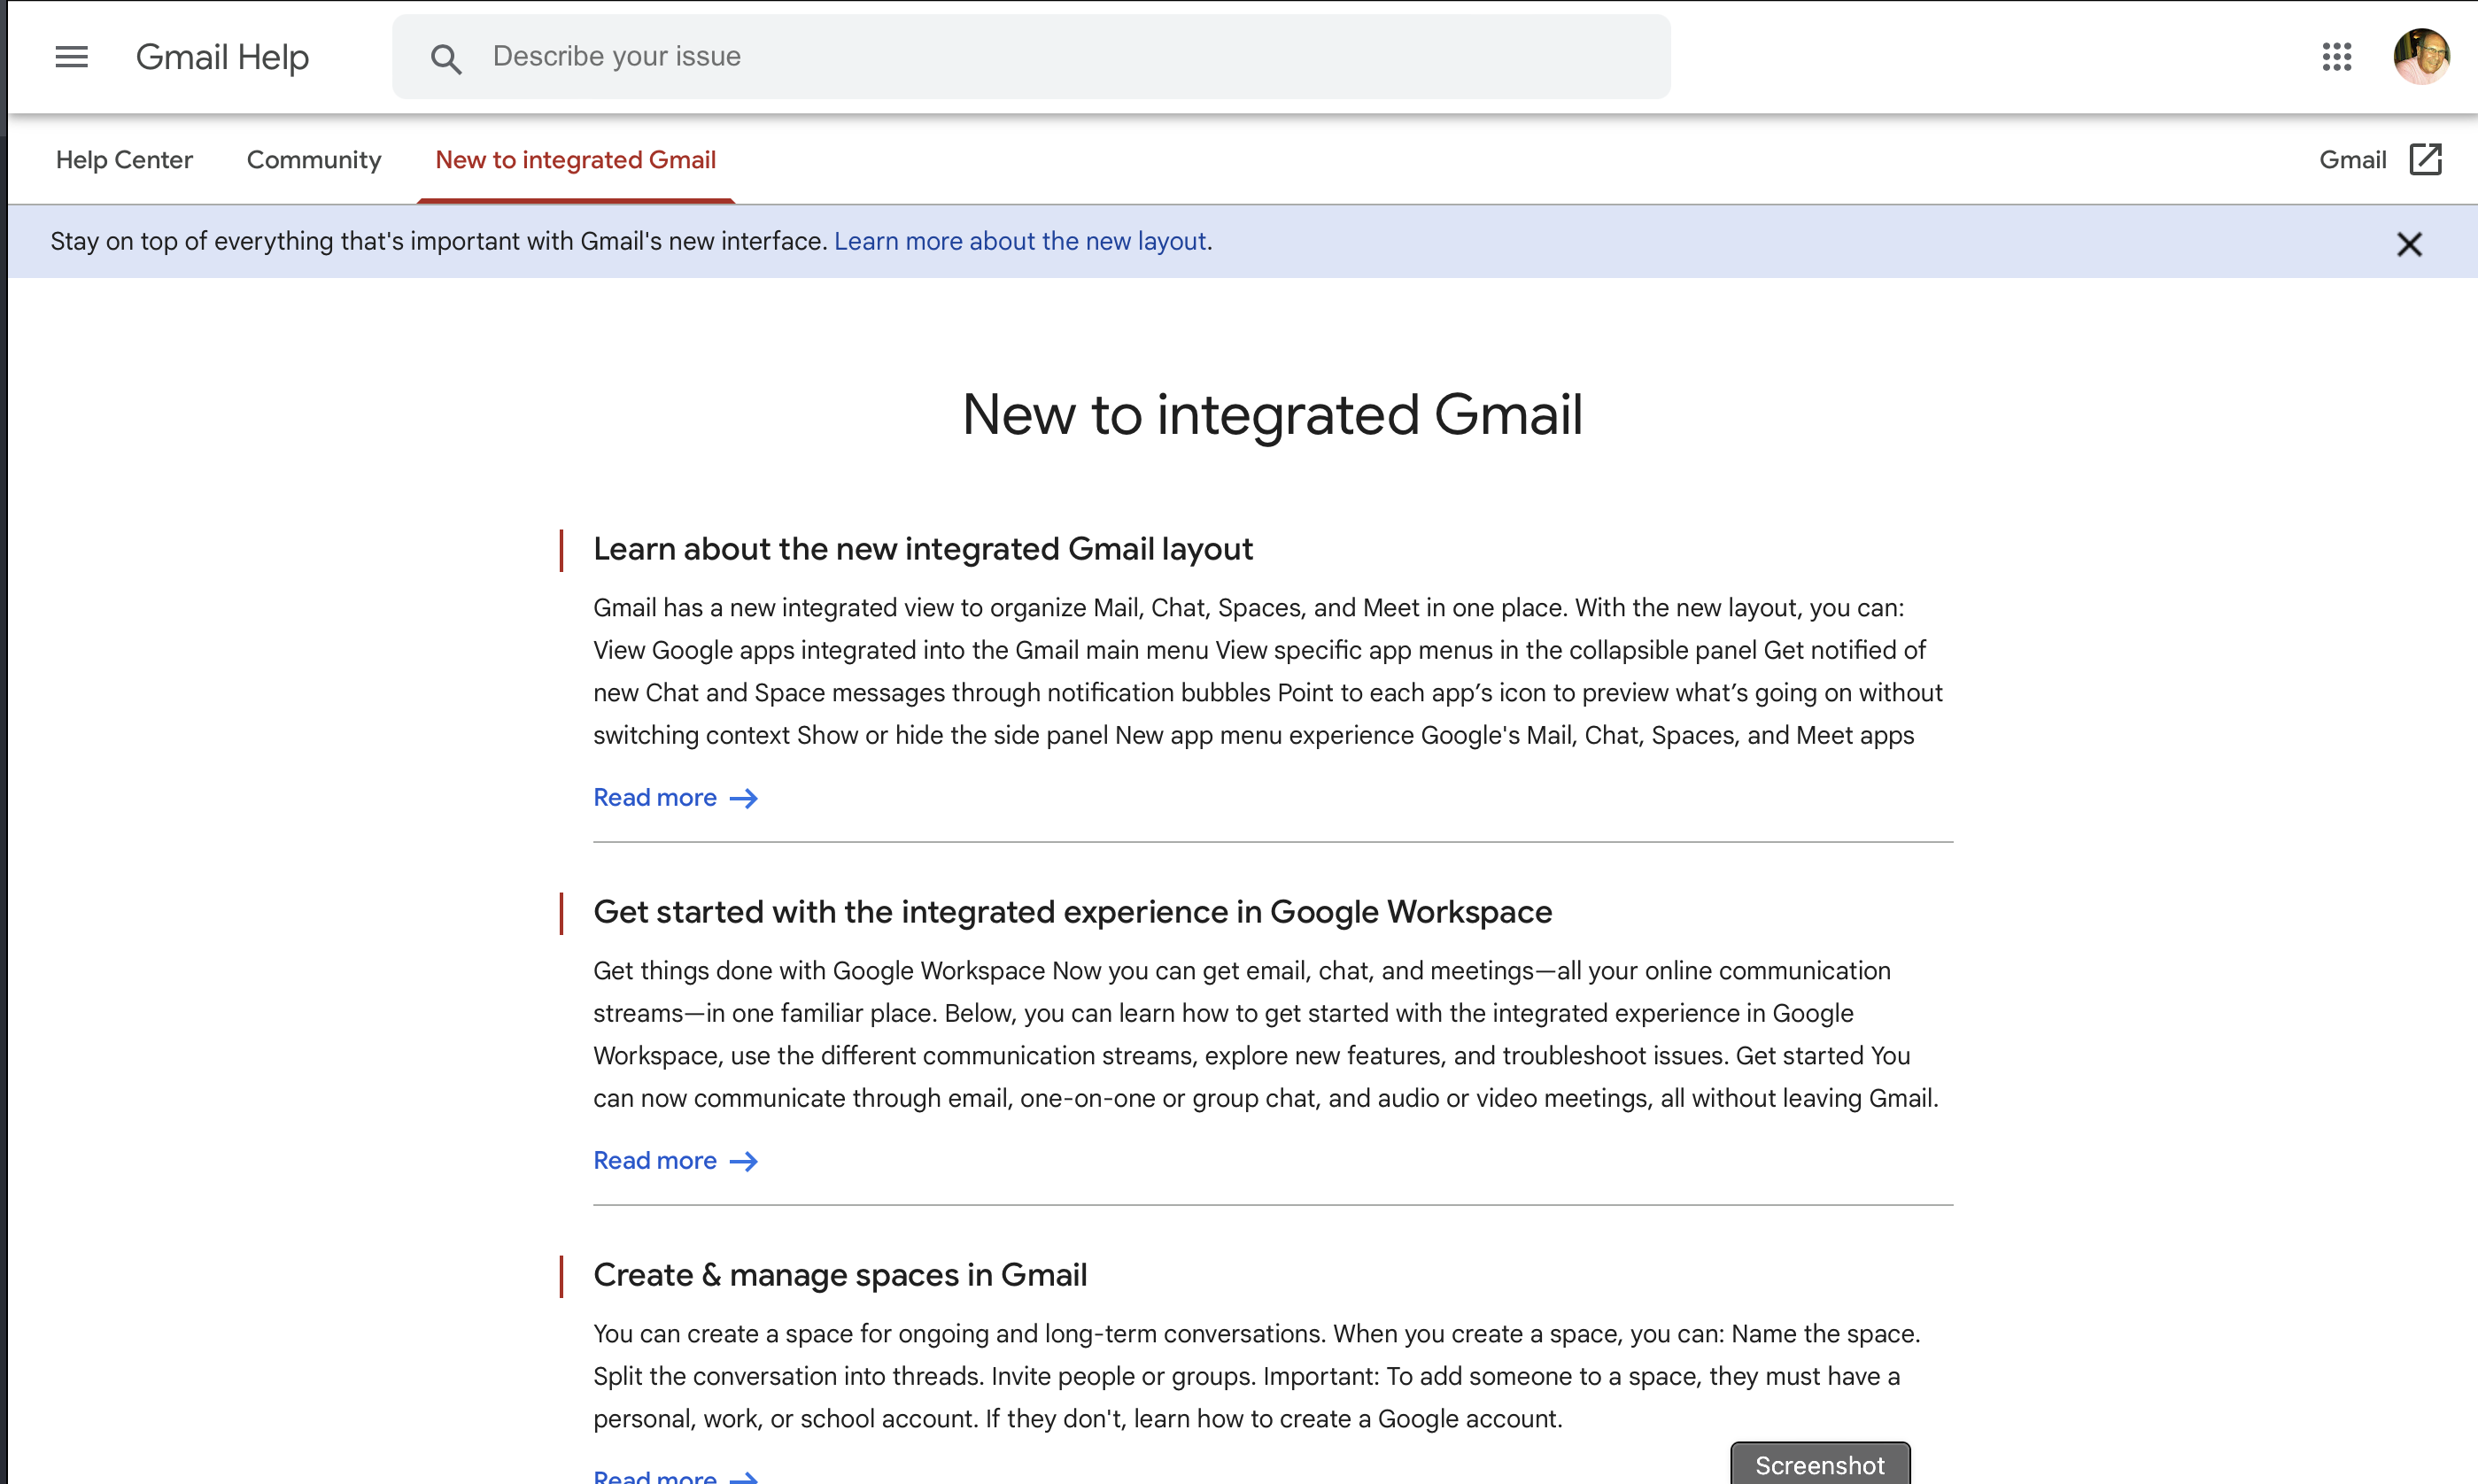Screen dimensions: 2478x1484
Task: Open Learn more about the new layout
Action: pyautogui.click(x=1020, y=241)
